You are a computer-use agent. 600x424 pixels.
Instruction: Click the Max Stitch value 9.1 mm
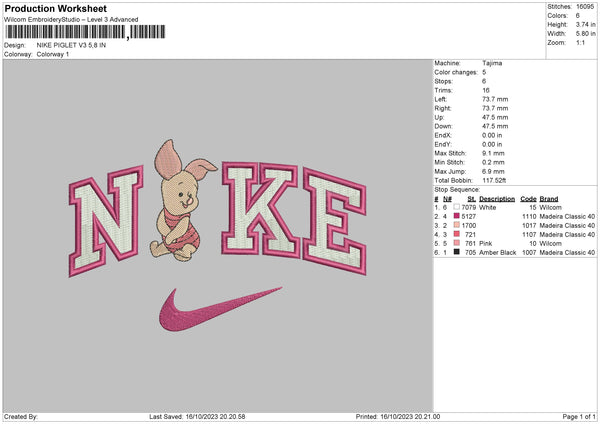click(493, 153)
